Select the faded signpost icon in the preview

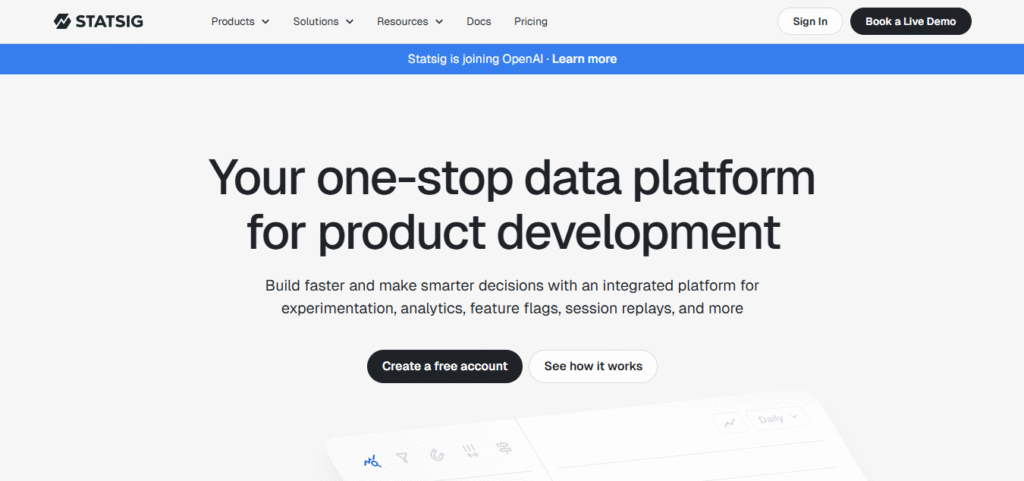tap(504, 448)
